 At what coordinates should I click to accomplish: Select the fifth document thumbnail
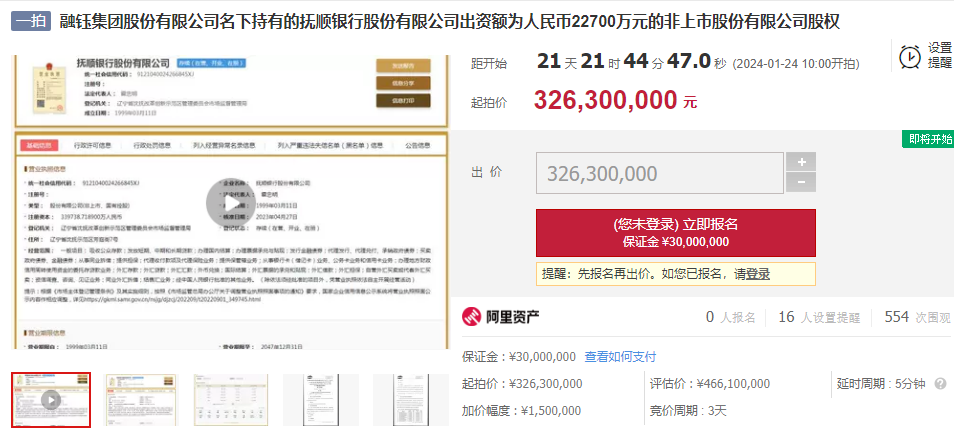tap(410, 400)
